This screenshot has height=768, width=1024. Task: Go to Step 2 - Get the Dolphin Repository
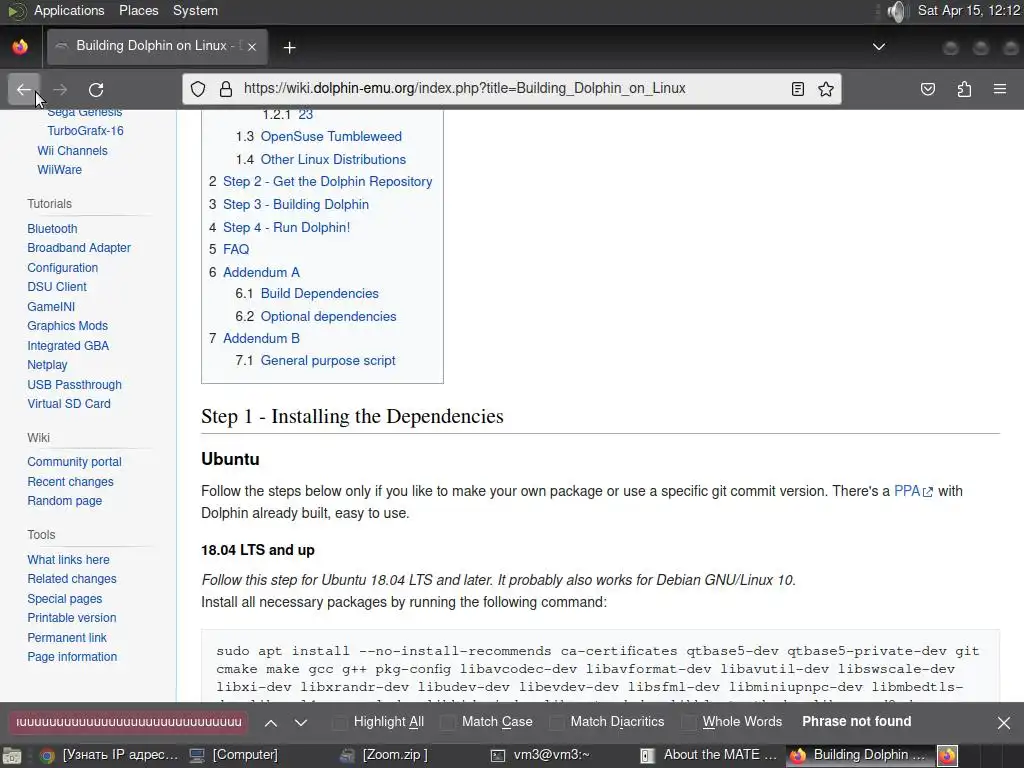pos(327,182)
